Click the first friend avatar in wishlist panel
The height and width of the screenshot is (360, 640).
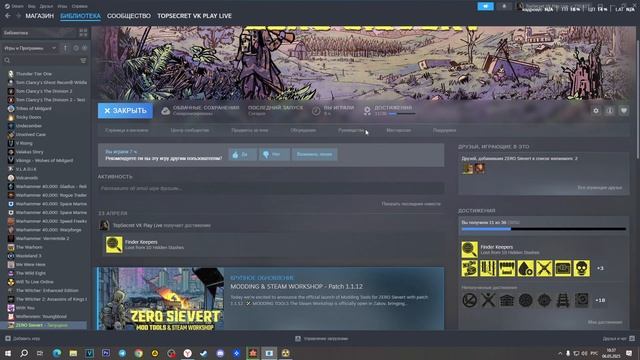[467, 169]
